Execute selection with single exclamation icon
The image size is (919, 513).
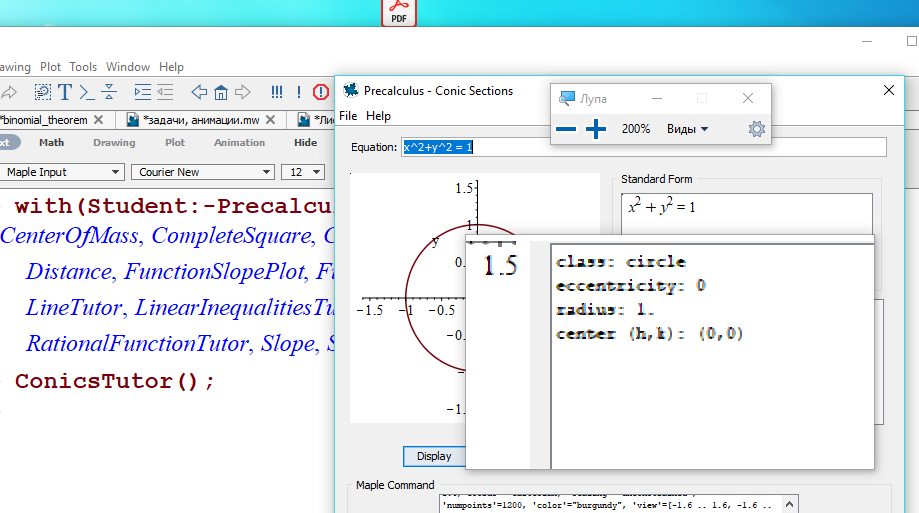click(299, 92)
